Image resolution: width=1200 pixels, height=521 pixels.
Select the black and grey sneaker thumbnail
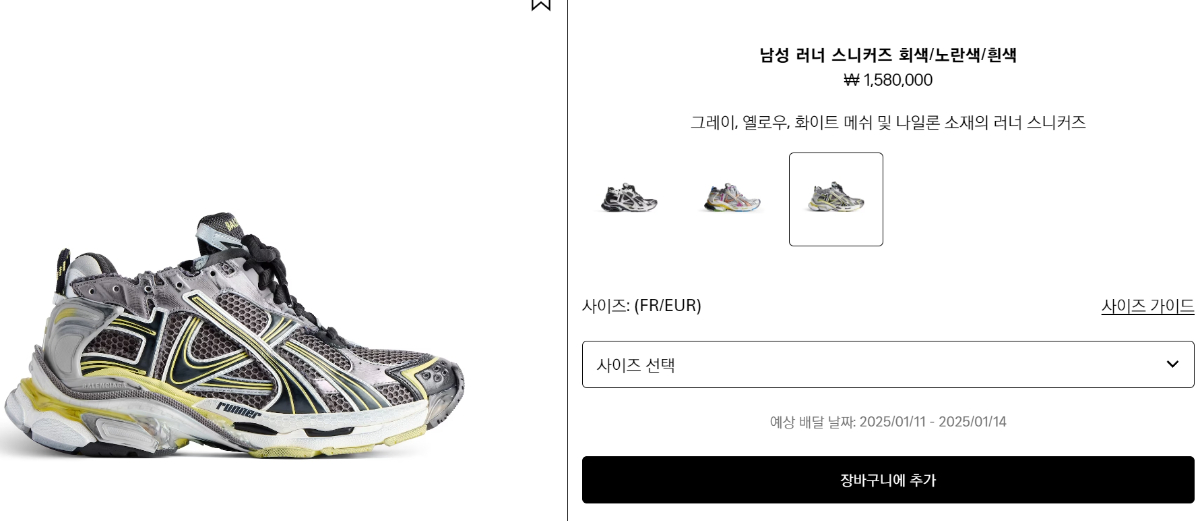click(629, 199)
